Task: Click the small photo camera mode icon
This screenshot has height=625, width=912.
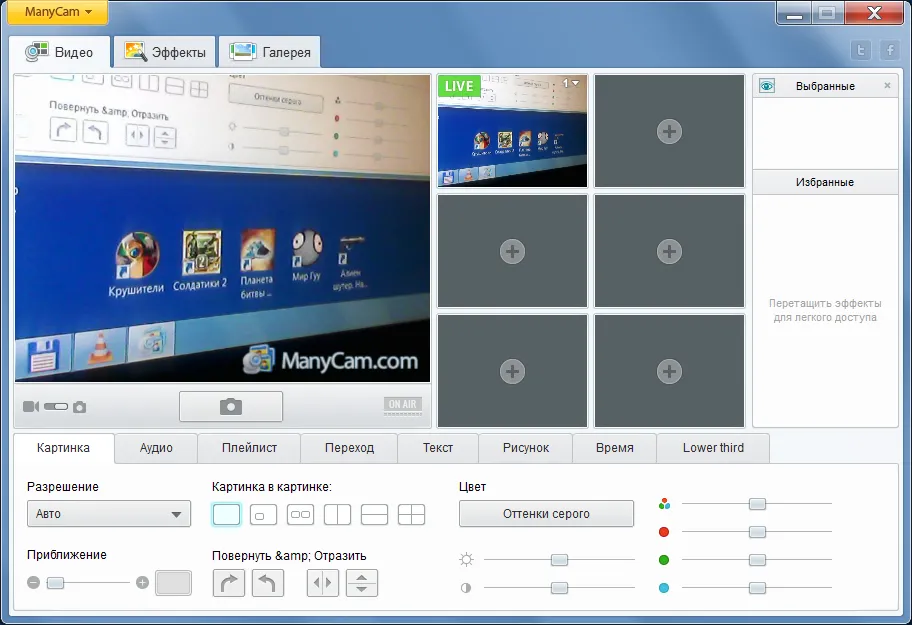Action: click(80, 407)
